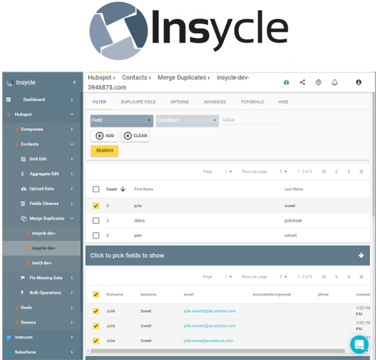Uncheck the julie.sweet4@accenture.com row checkbox
Image resolution: width=376 pixels, height=360 pixels.
click(96, 326)
